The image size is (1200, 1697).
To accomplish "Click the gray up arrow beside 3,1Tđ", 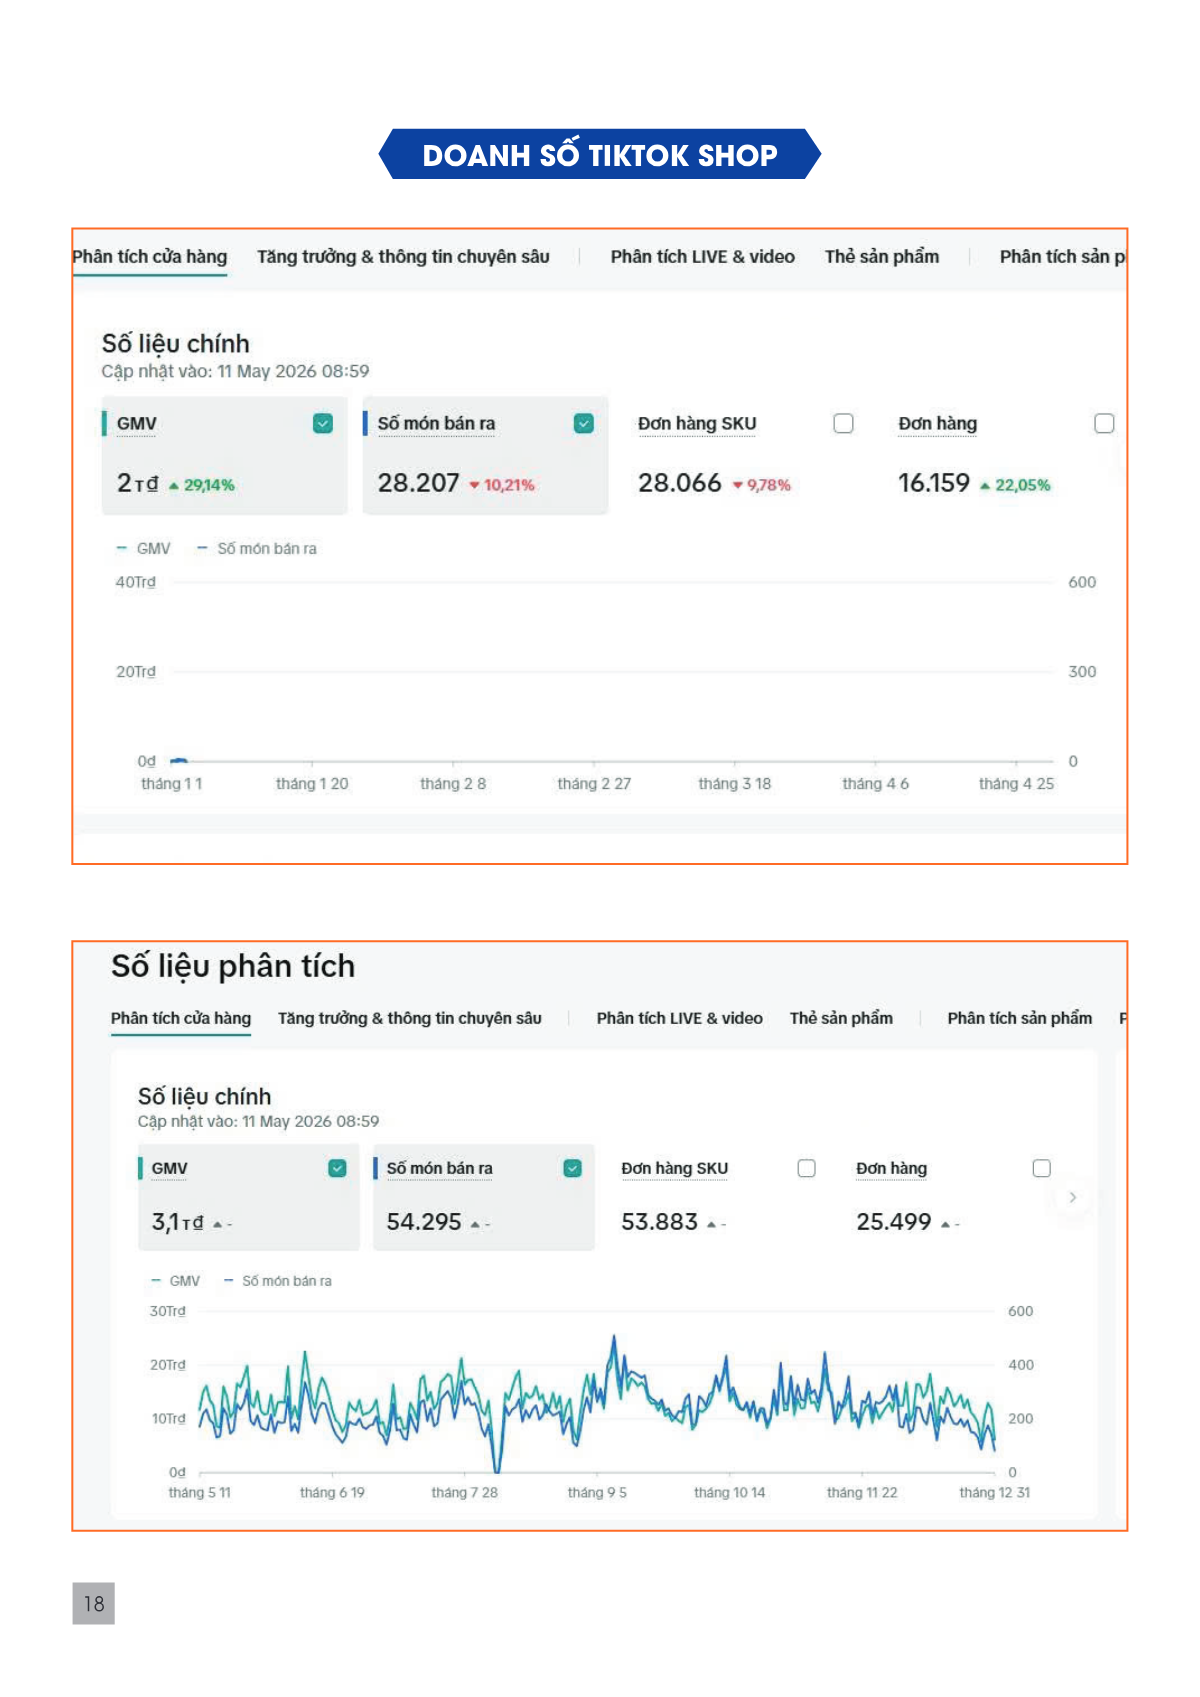I will coord(217,1224).
